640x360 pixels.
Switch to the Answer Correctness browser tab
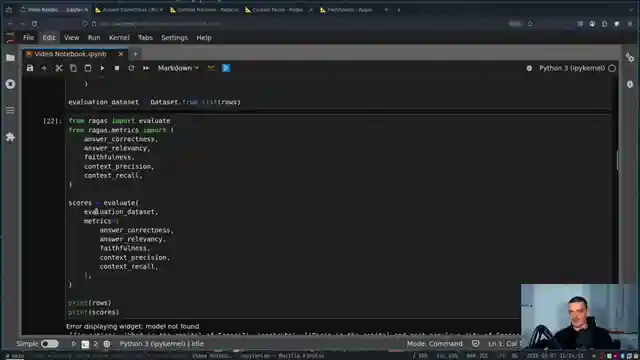(x=129, y=9)
